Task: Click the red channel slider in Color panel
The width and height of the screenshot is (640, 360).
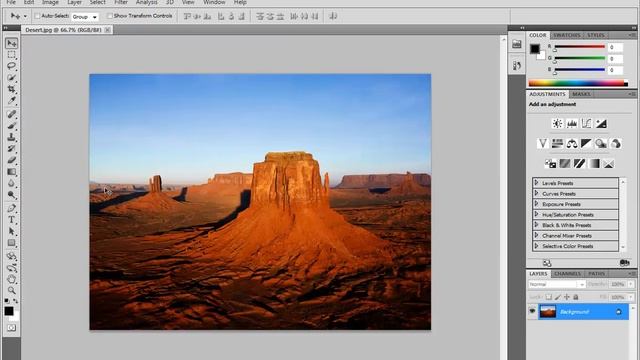Action: [579, 47]
